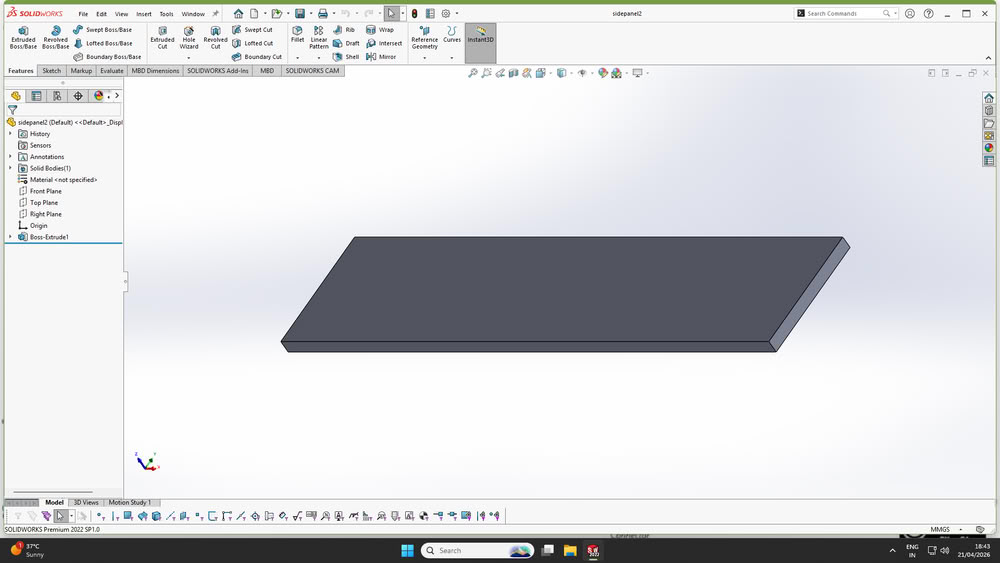The height and width of the screenshot is (563, 1000).
Task: Open SOLIDWORKS Resources in the task pane
Action: point(989,98)
